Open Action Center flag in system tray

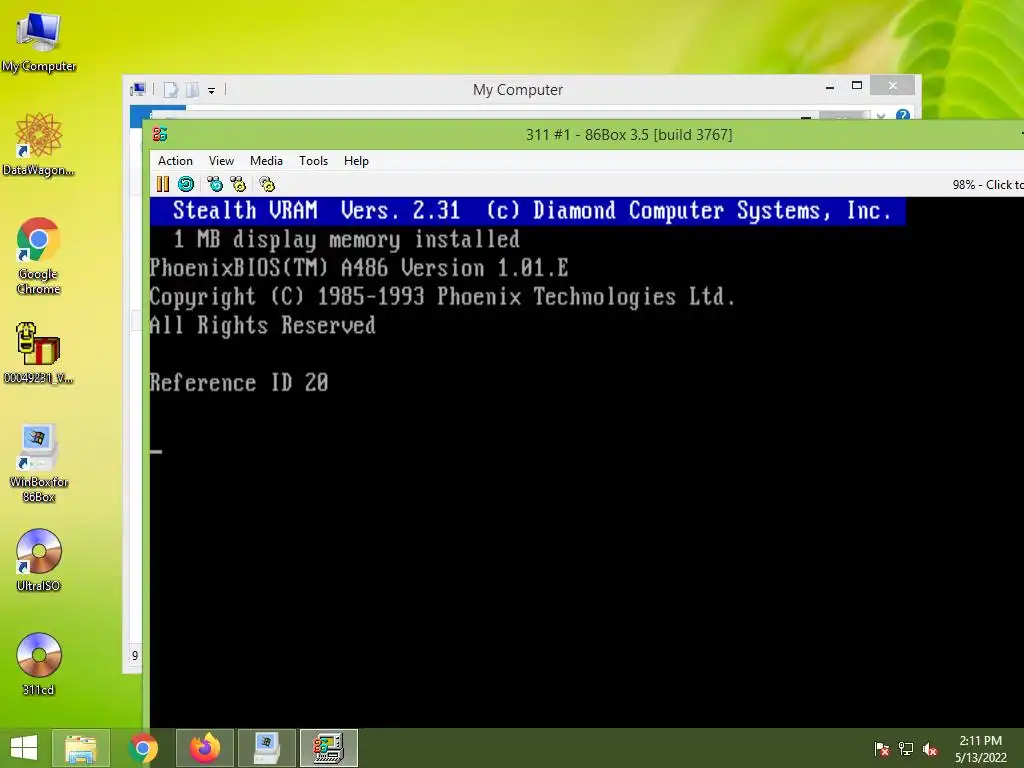click(x=882, y=749)
